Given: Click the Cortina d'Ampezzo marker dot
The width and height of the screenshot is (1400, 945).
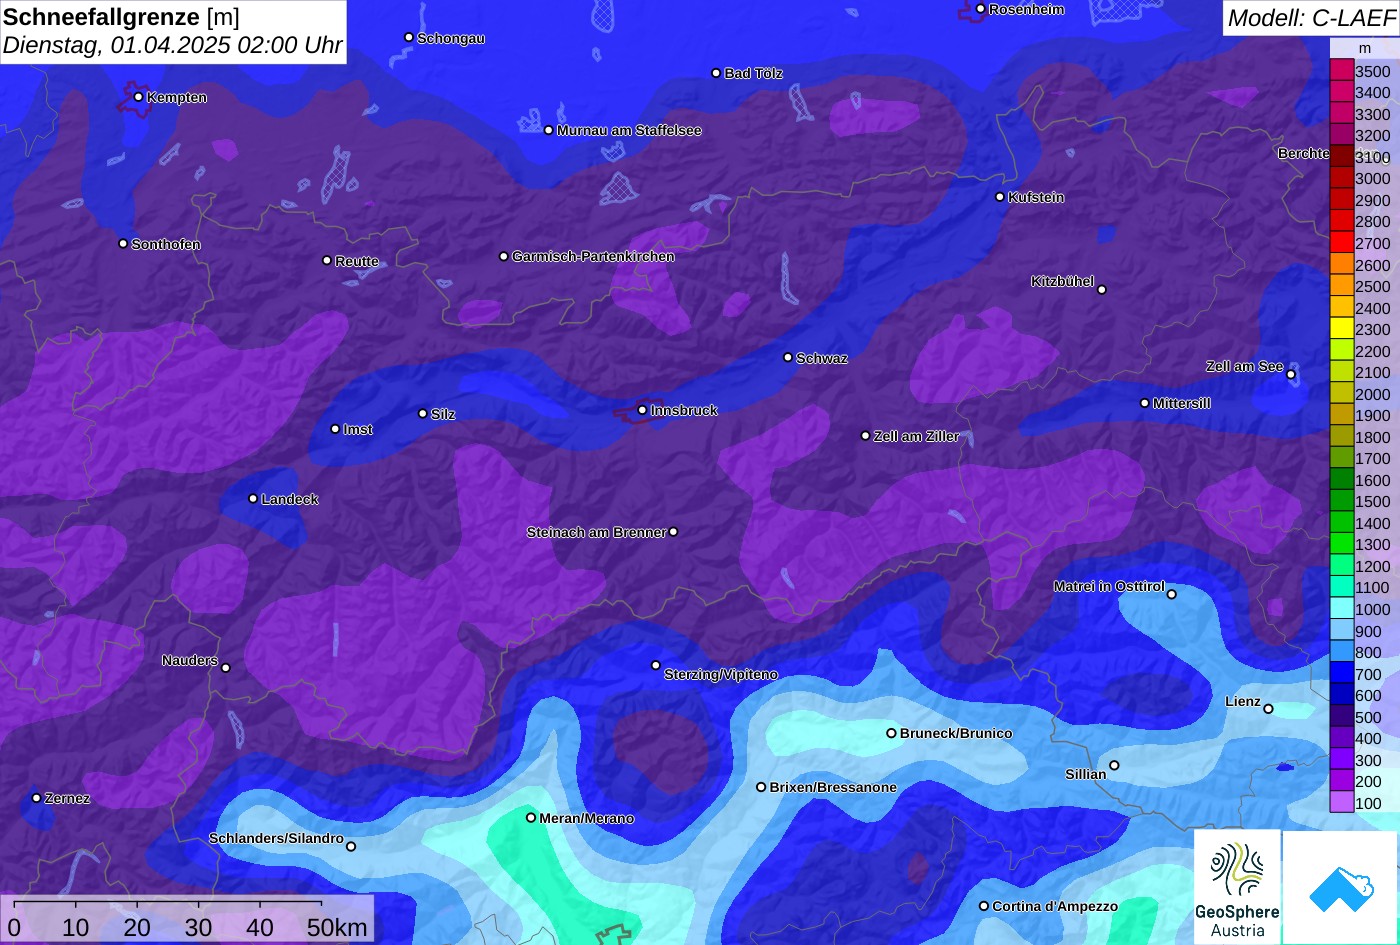Looking at the screenshot, I should (x=984, y=906).
